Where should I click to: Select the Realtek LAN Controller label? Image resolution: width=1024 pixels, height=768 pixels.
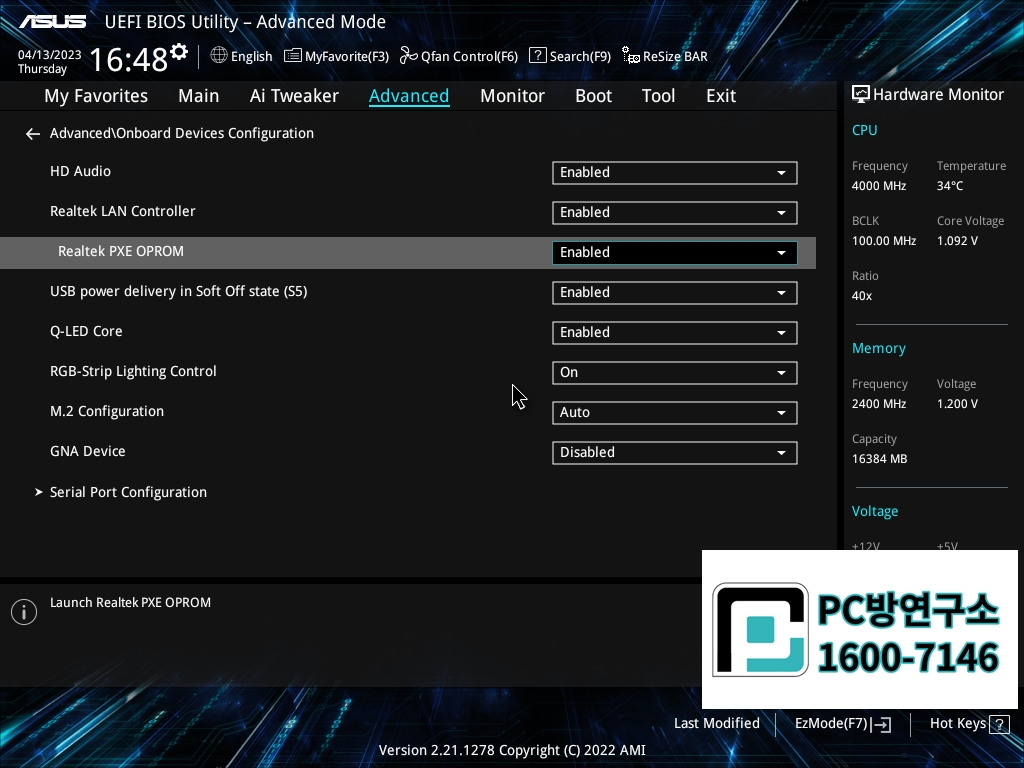tap(123, 212)
